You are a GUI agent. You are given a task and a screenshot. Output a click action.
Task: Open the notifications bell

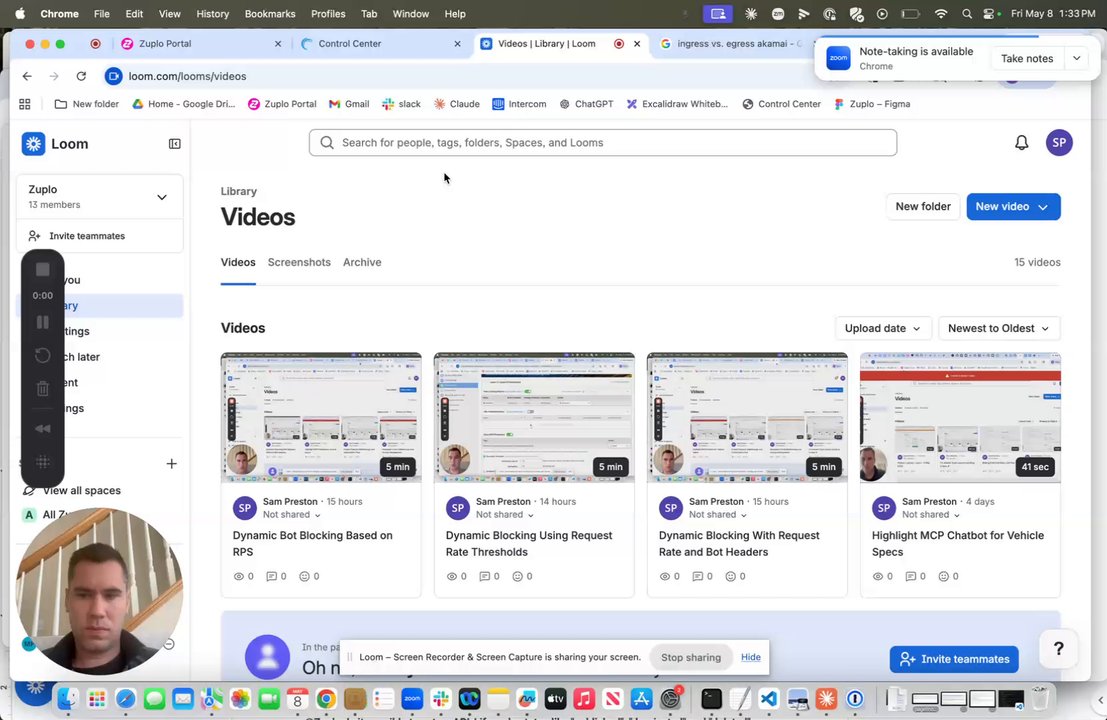pos(1022,143)
